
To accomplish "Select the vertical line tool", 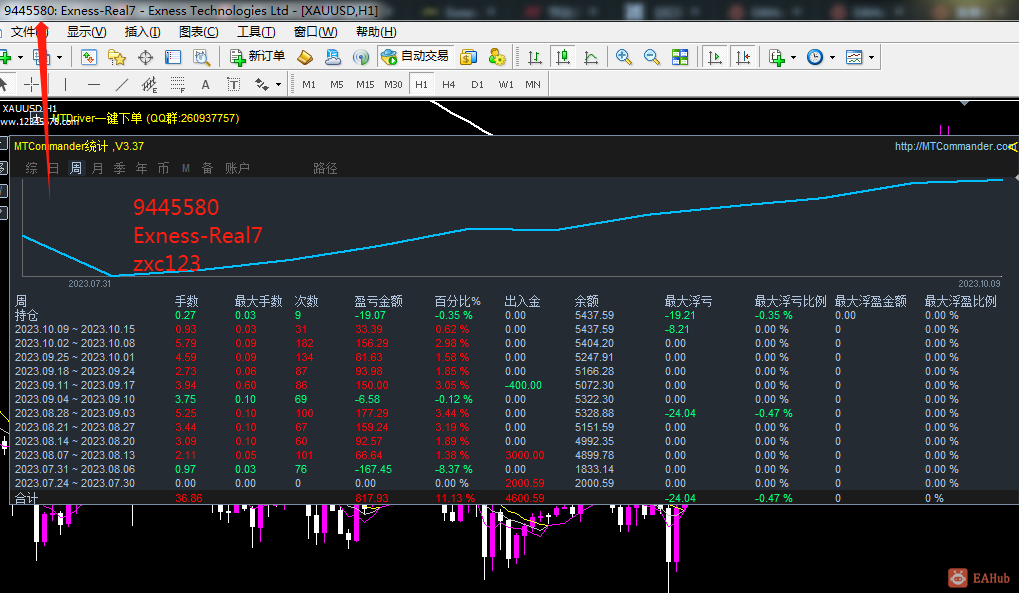I will click(66, 84).
